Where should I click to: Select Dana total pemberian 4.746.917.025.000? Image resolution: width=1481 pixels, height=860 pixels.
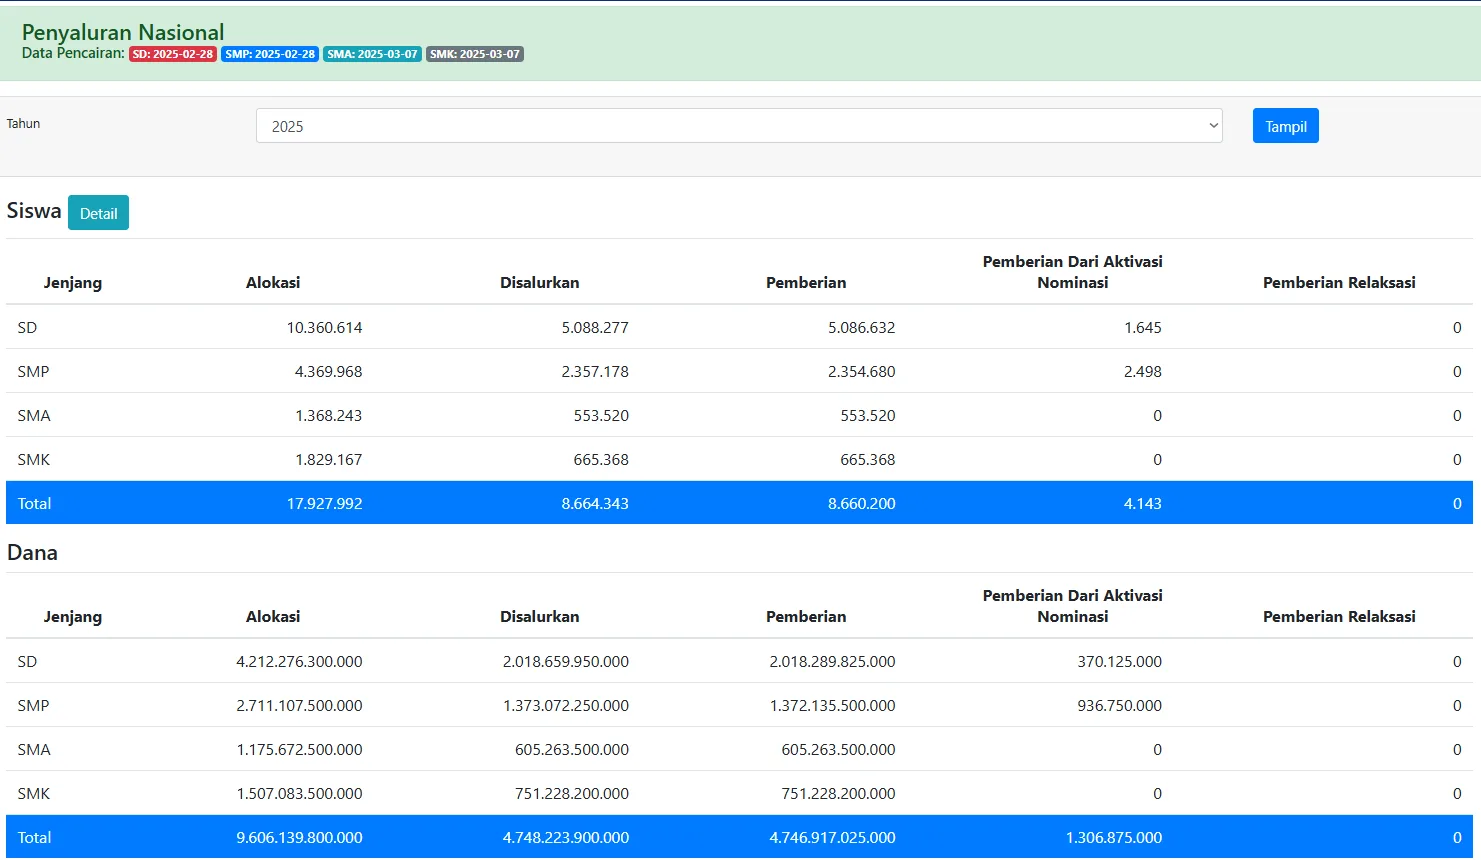(832, 838)
